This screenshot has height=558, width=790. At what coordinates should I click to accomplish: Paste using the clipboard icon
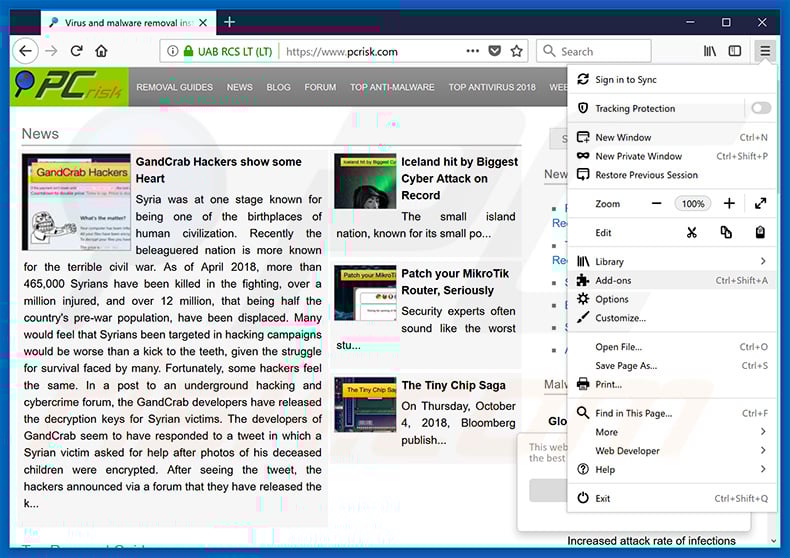[x=760, y=233]
